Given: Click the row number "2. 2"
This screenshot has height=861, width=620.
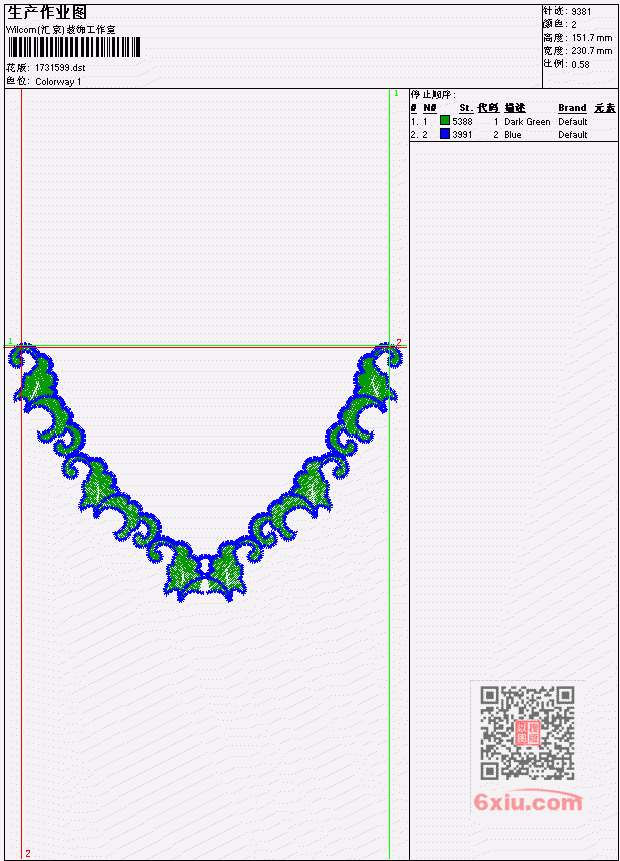Looking at the screenshot, I should [x=419, y=135].
